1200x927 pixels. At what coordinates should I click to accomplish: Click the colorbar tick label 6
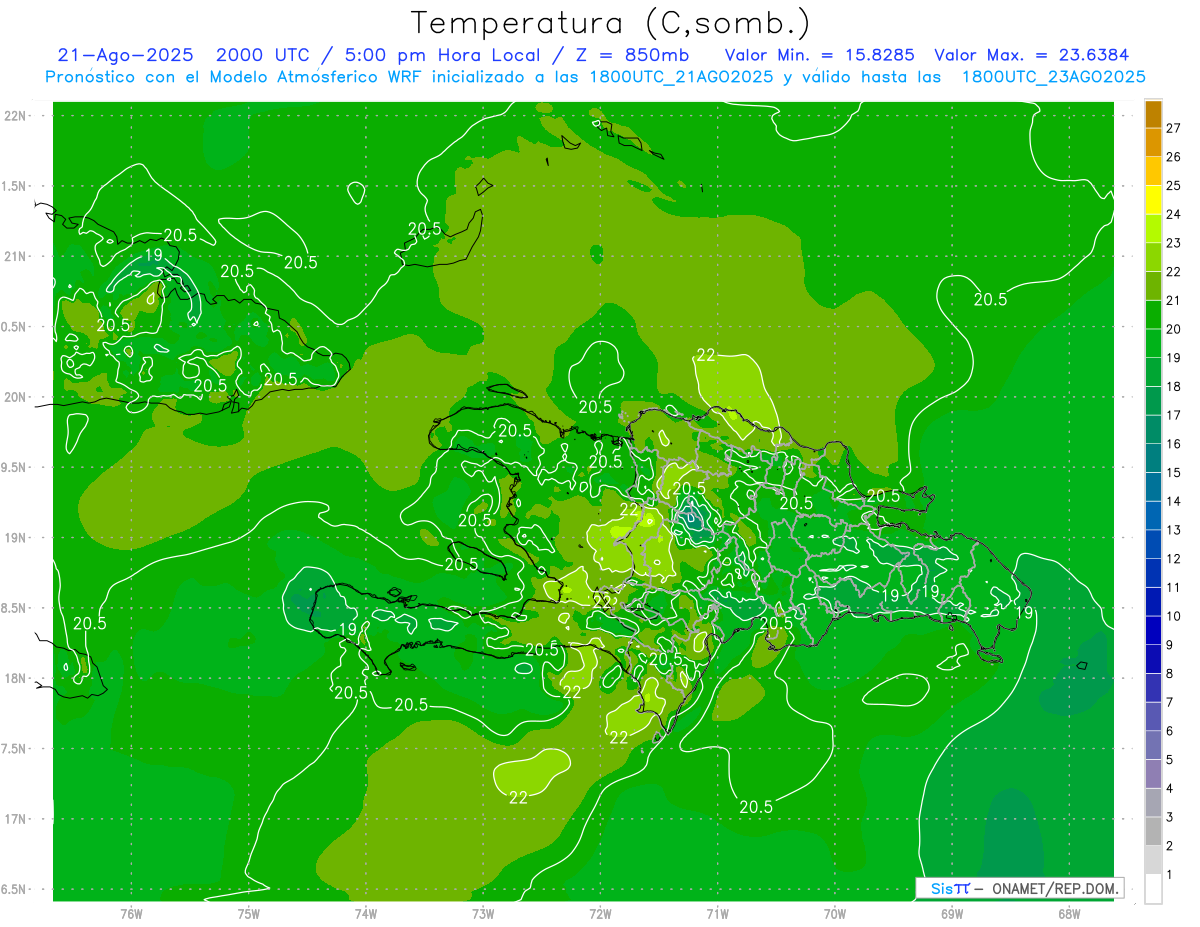(x=1169, y=731)
